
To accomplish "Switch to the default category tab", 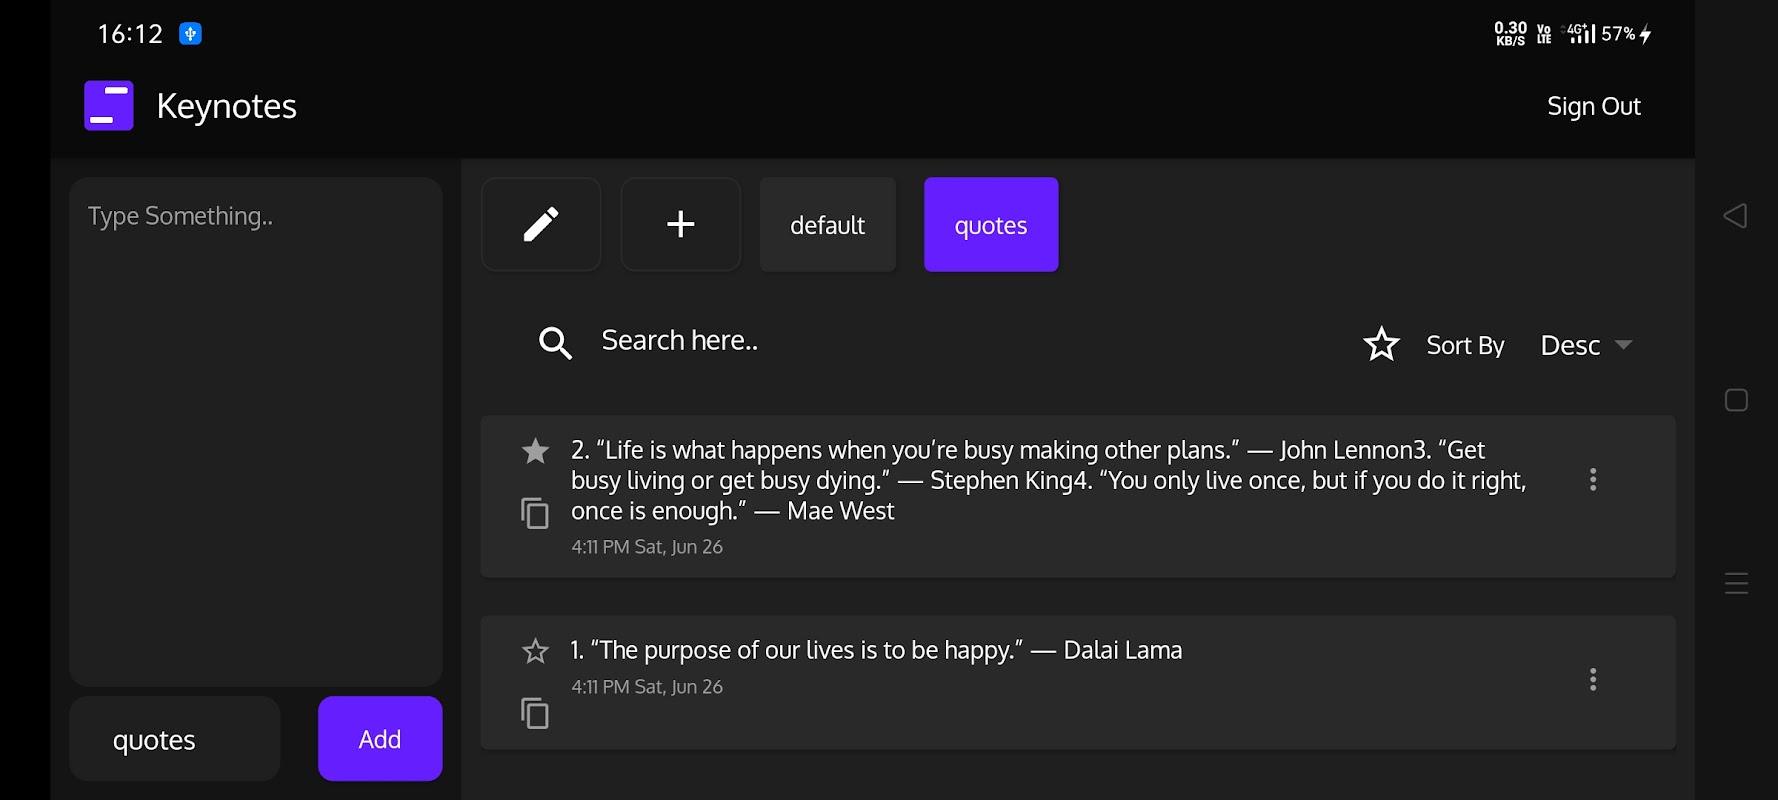I will [x=828, y=225].
